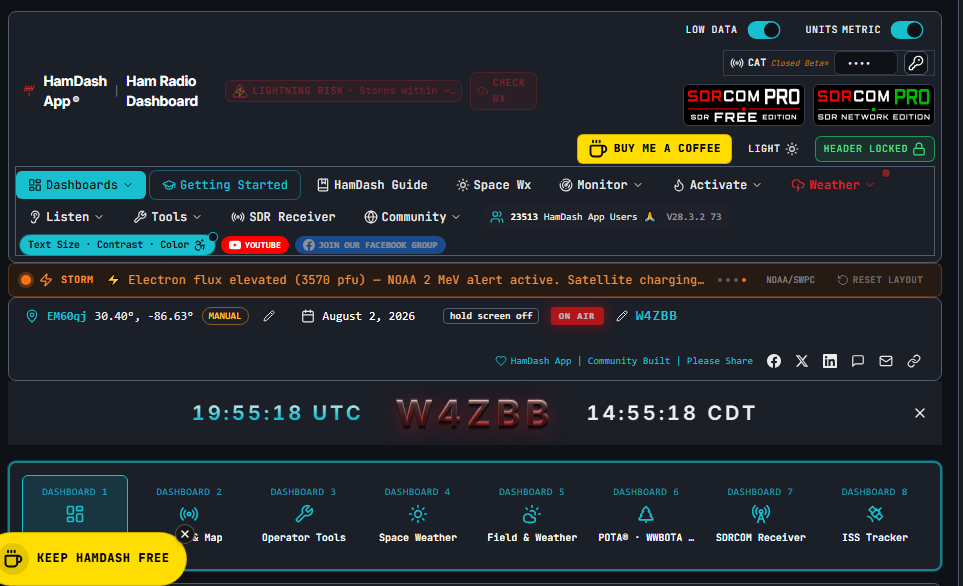Select Dashboard 6 POTA WWBOTA tab
The height and width of the screenshot is (586, 963).
pyautogui.click(x=646, y=515)
